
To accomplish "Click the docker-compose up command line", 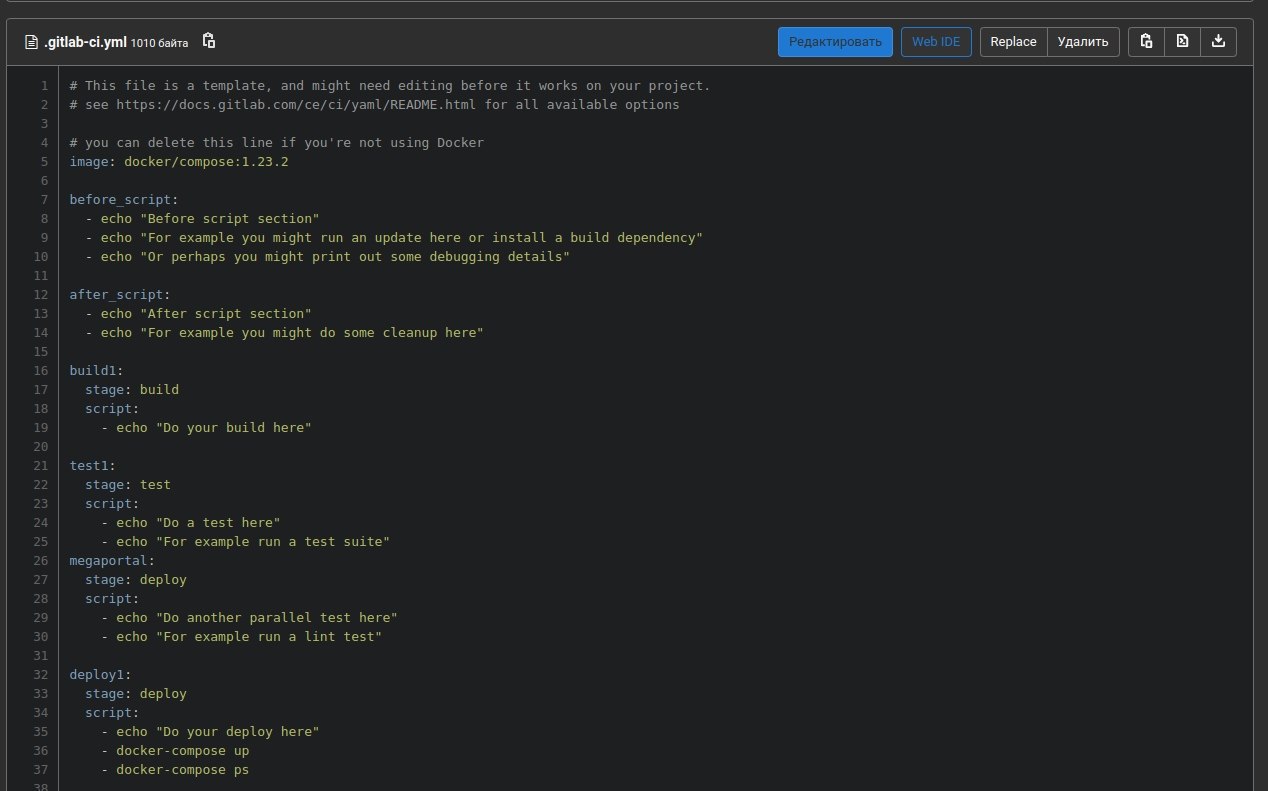I will point(182,751).
